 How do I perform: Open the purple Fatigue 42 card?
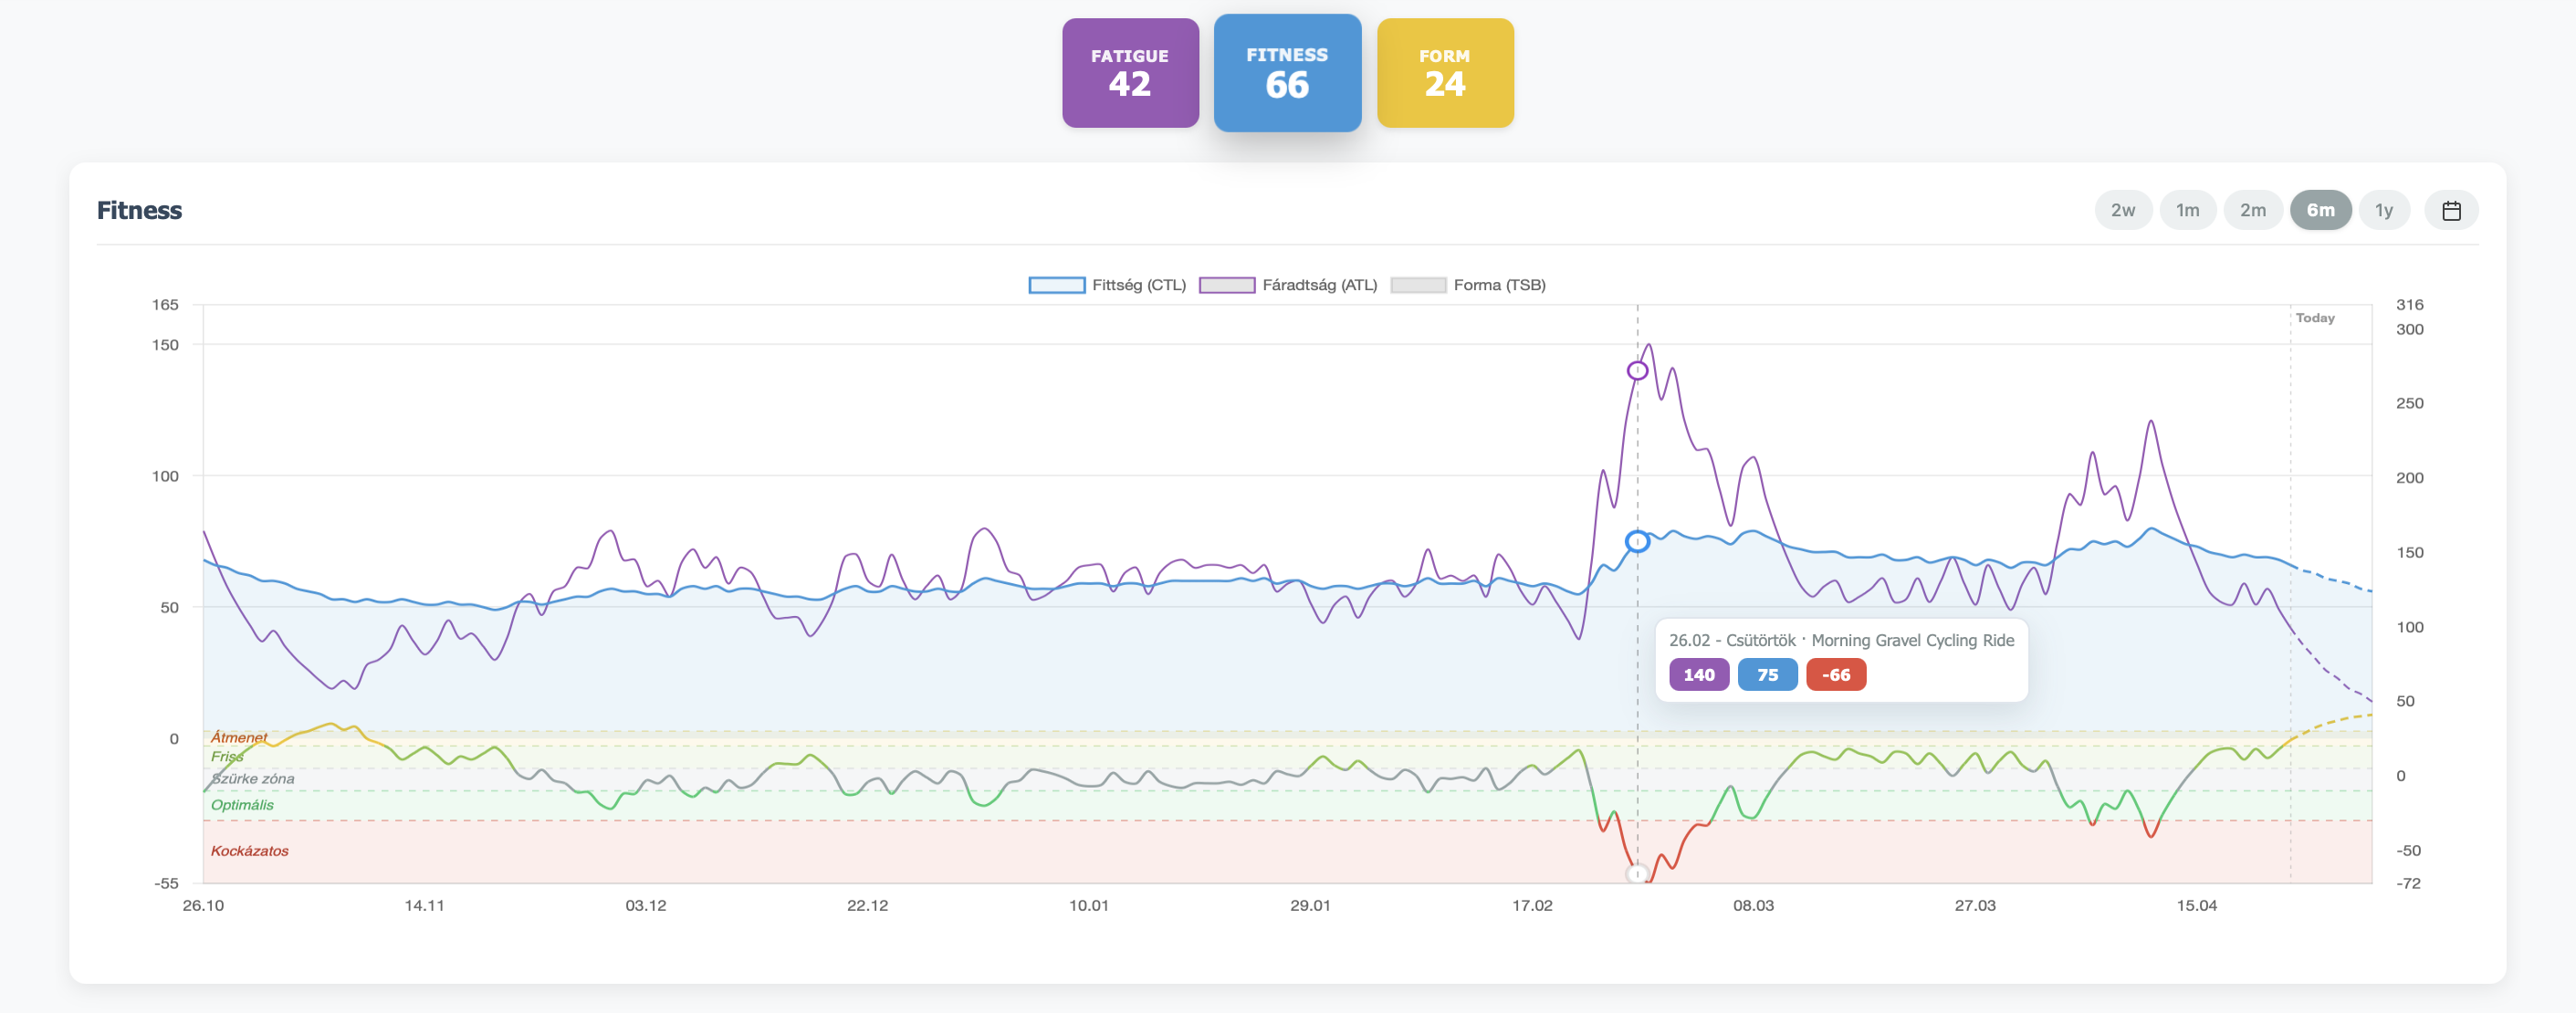(x=1129, y=73)
